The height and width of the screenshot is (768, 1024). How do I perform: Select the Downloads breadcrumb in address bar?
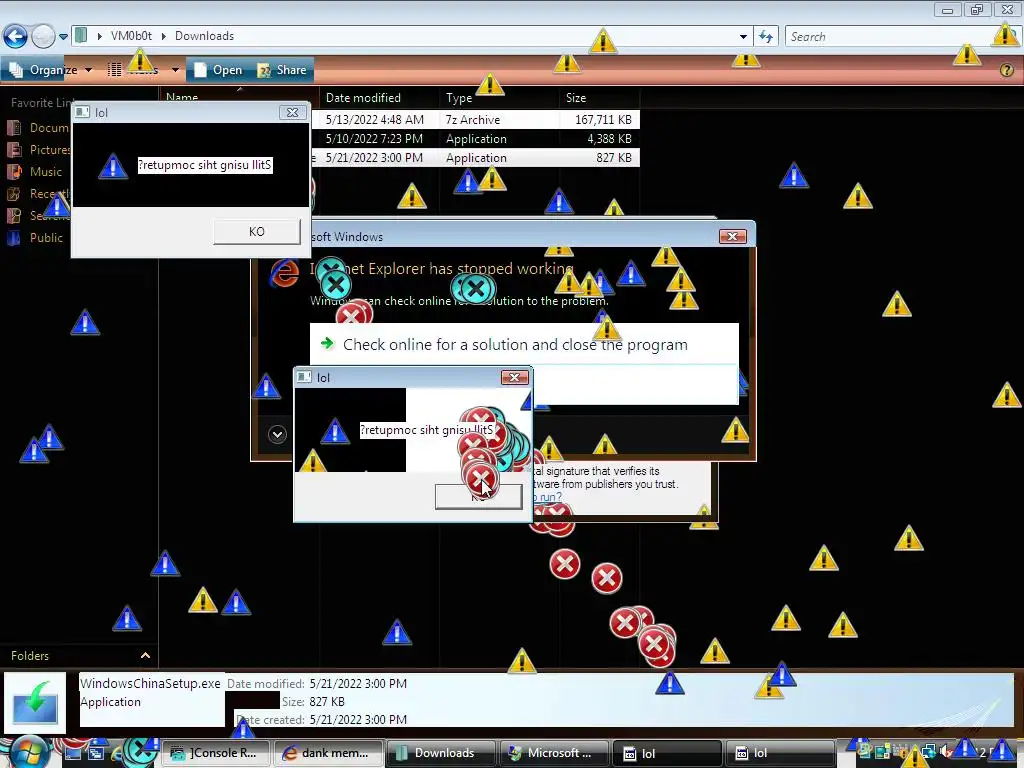pyautogui.click(x=204, y=36)
